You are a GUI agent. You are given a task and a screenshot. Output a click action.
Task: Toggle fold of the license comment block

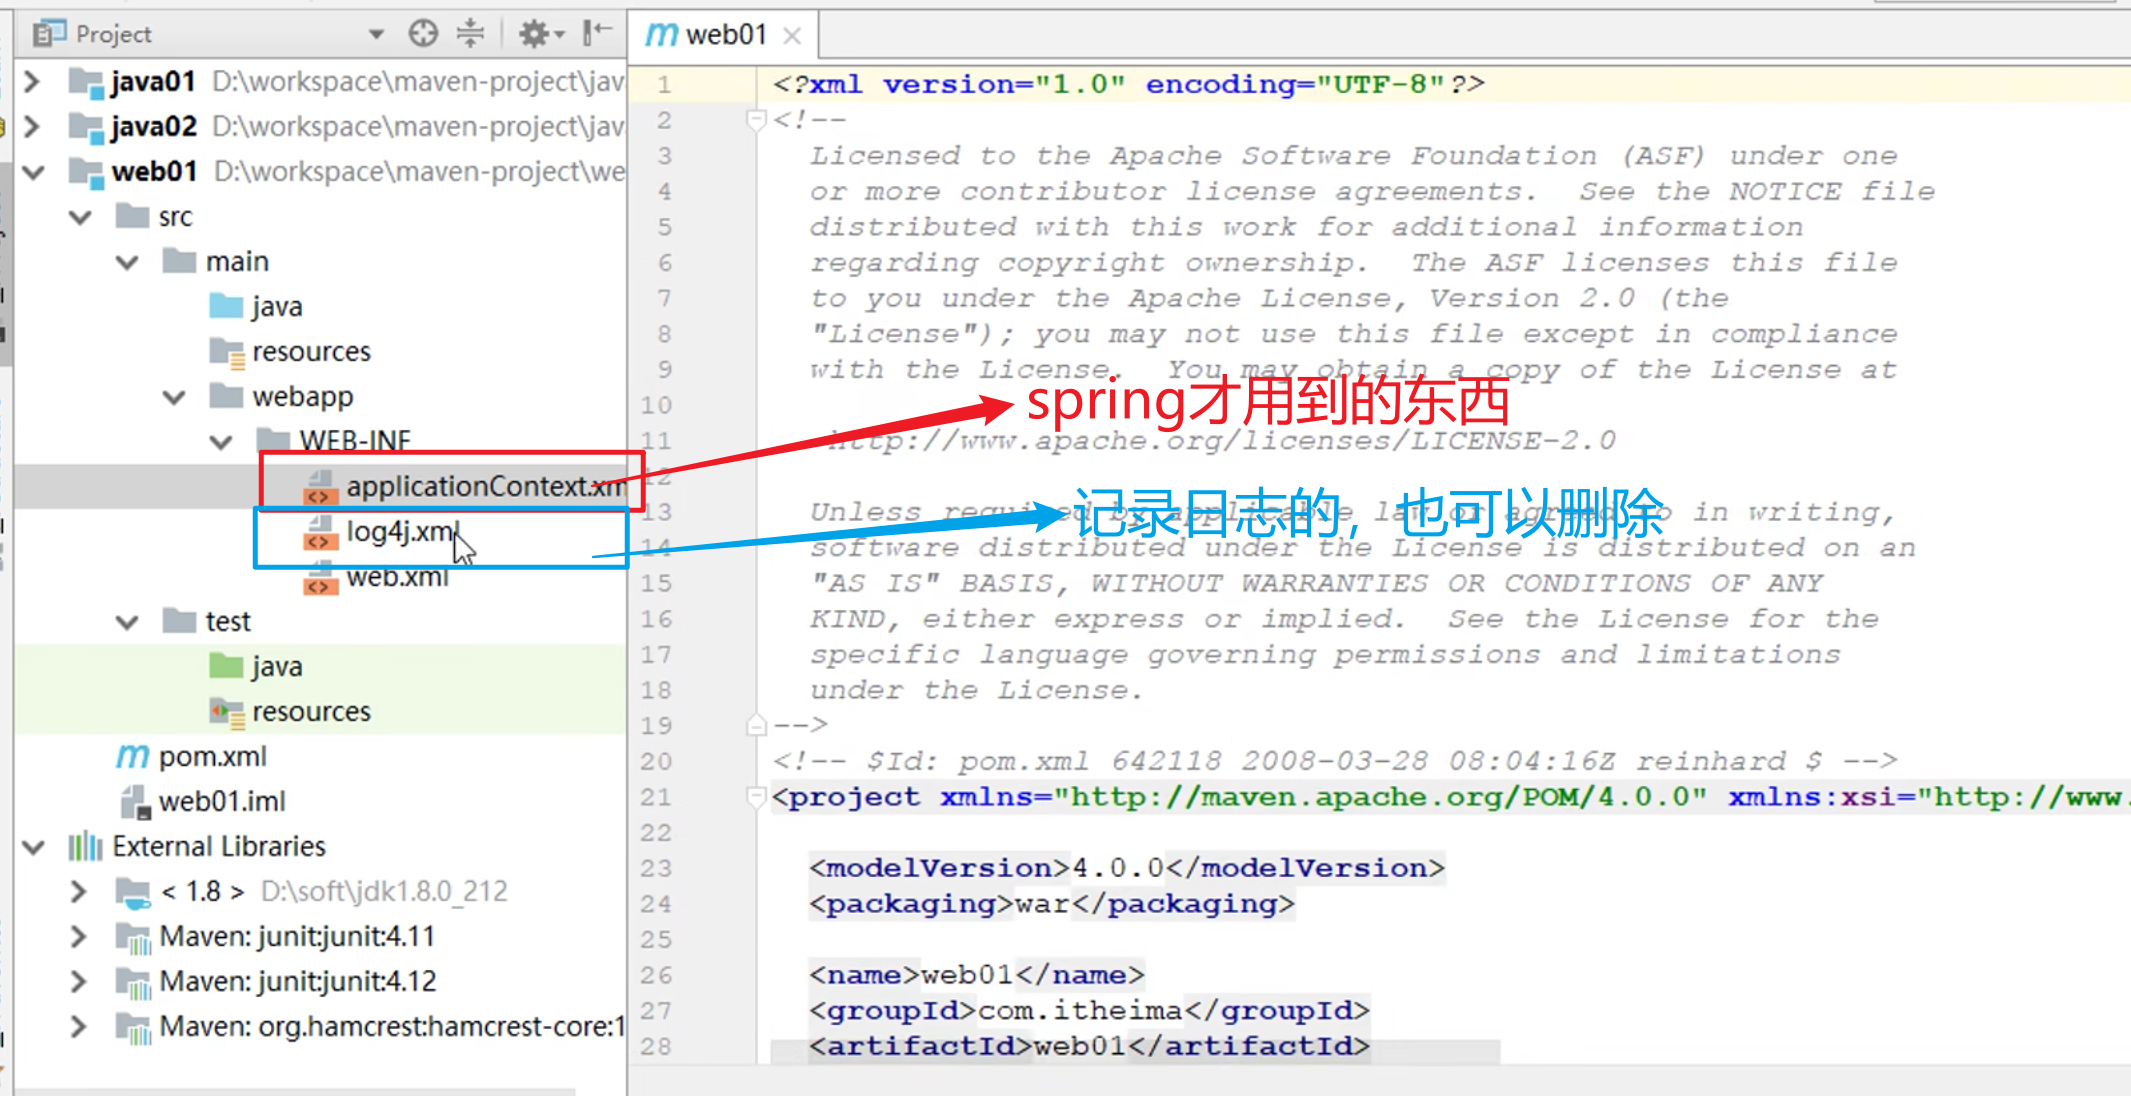tap(756, 120)
